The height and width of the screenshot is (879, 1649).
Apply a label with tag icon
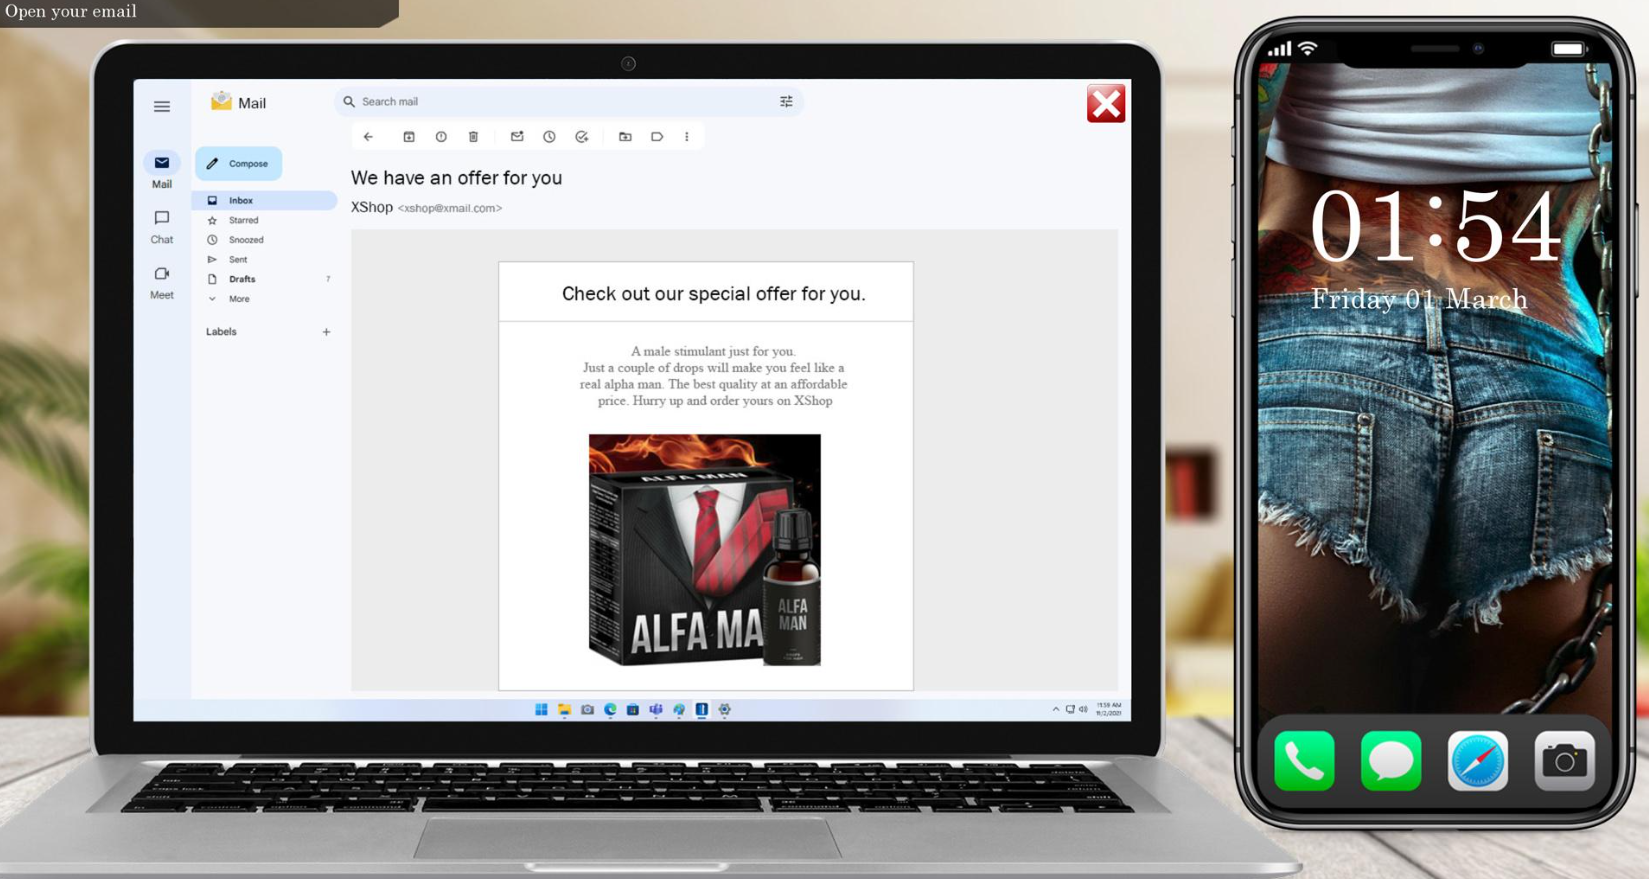(x=657, y=137)
